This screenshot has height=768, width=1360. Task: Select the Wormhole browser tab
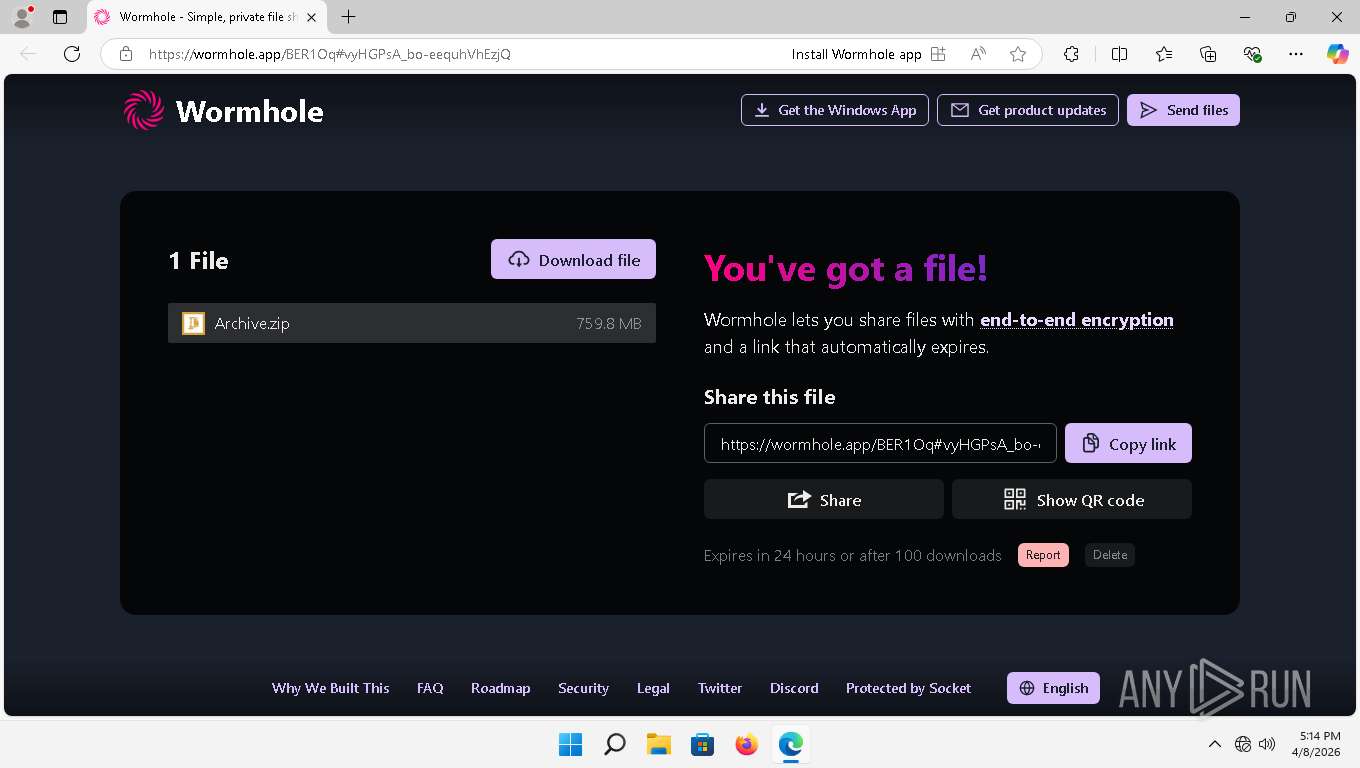pos(207,17)
